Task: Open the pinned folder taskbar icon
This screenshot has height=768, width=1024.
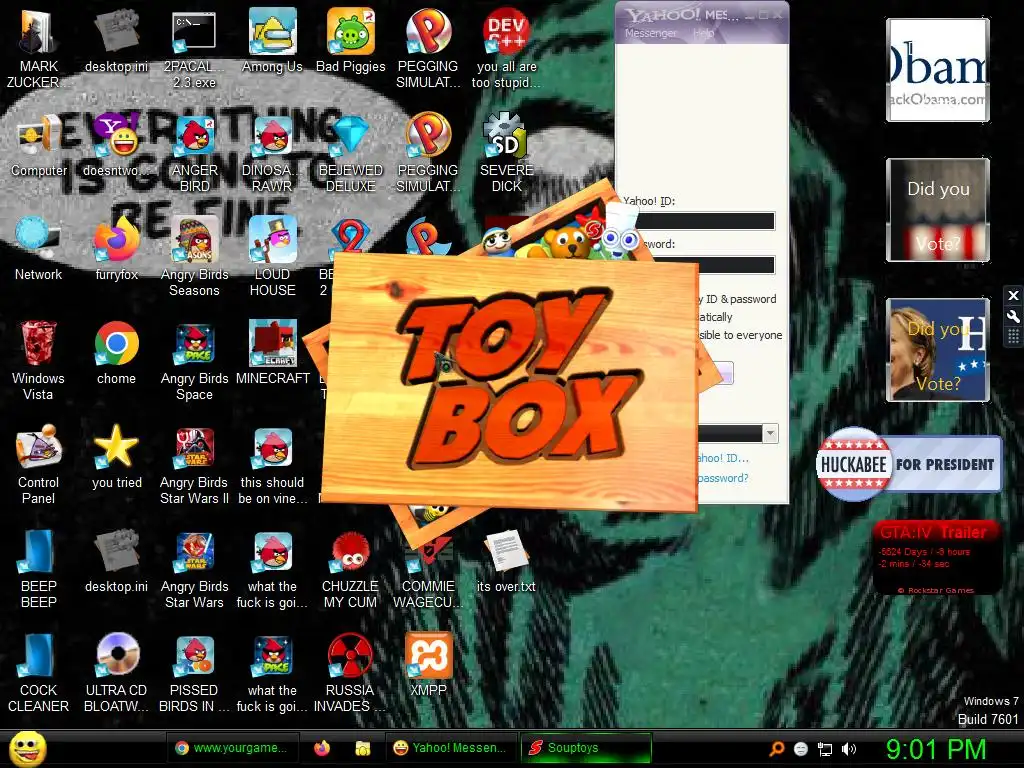Action: [x=362, y=748]
